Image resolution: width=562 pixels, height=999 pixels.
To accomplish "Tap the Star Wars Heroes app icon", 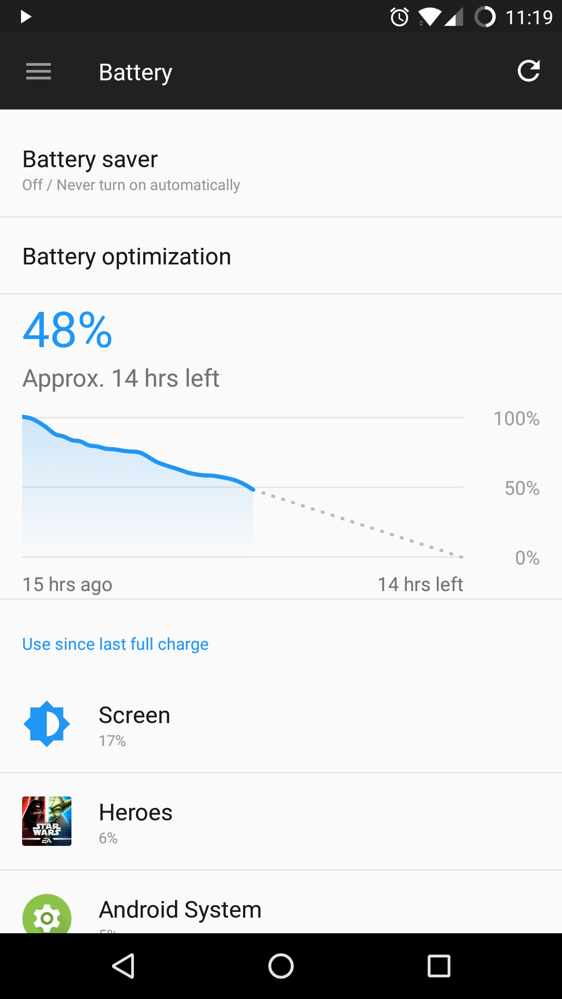I will (x=47, y=821).
